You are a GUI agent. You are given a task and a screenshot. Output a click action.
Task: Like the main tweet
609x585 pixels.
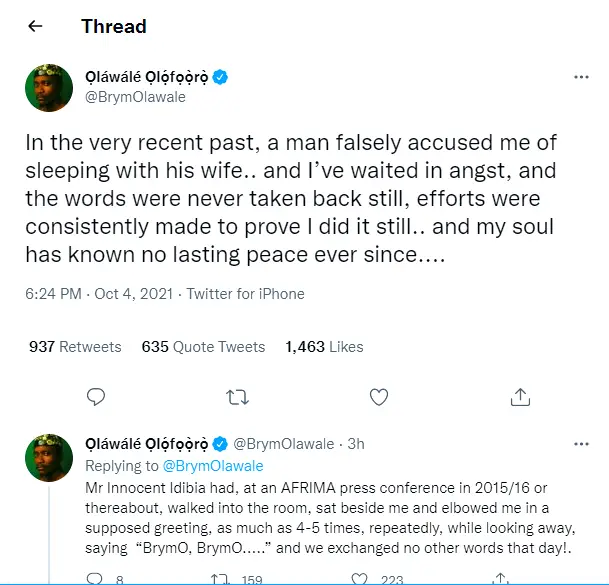379,398
